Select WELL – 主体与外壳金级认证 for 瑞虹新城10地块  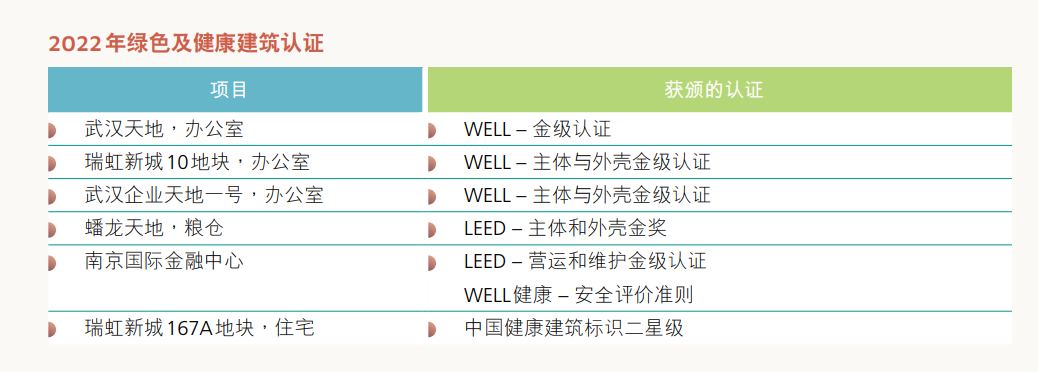pos(587,162)
